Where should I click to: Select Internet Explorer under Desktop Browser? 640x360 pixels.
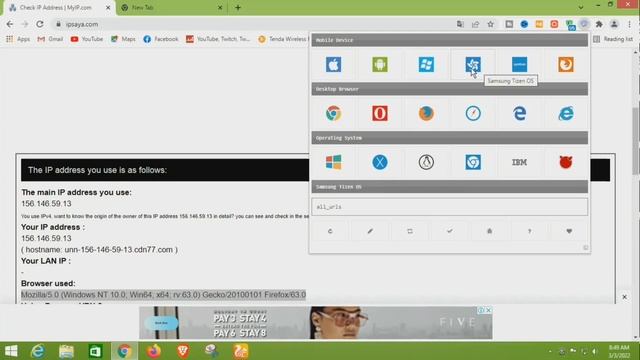[566, 113]
